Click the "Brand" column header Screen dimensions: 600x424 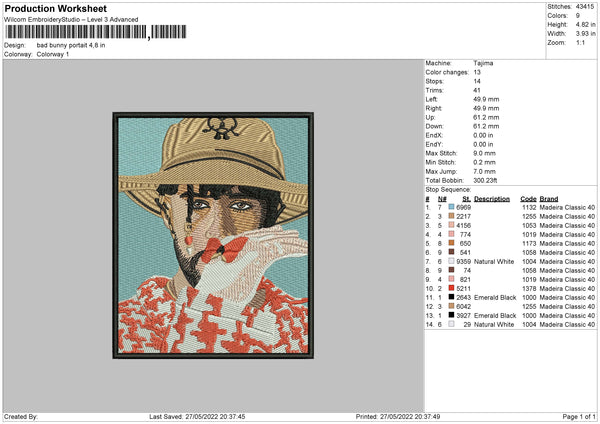click(x=549, y=199)
